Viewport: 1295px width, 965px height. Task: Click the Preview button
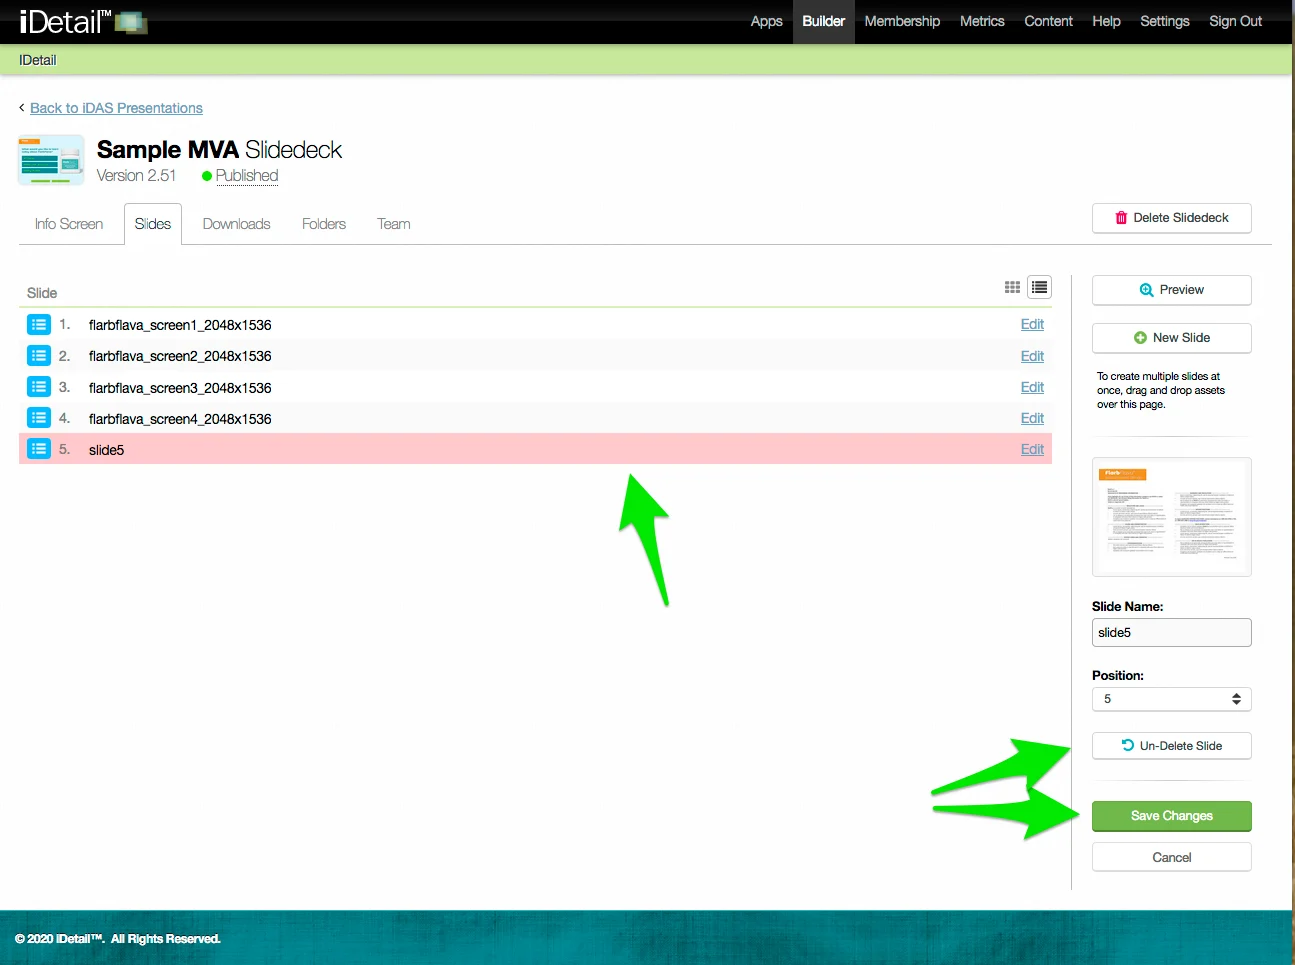tap(1172, 290)
